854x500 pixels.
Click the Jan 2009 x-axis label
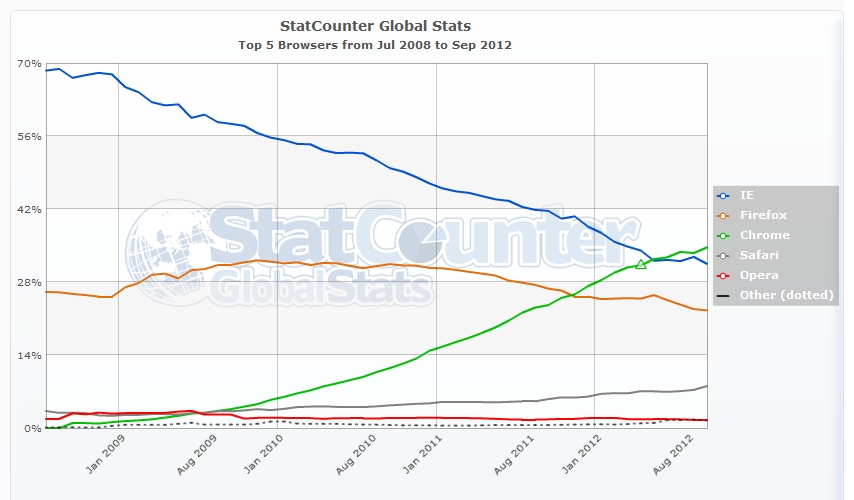click(105, 454)
